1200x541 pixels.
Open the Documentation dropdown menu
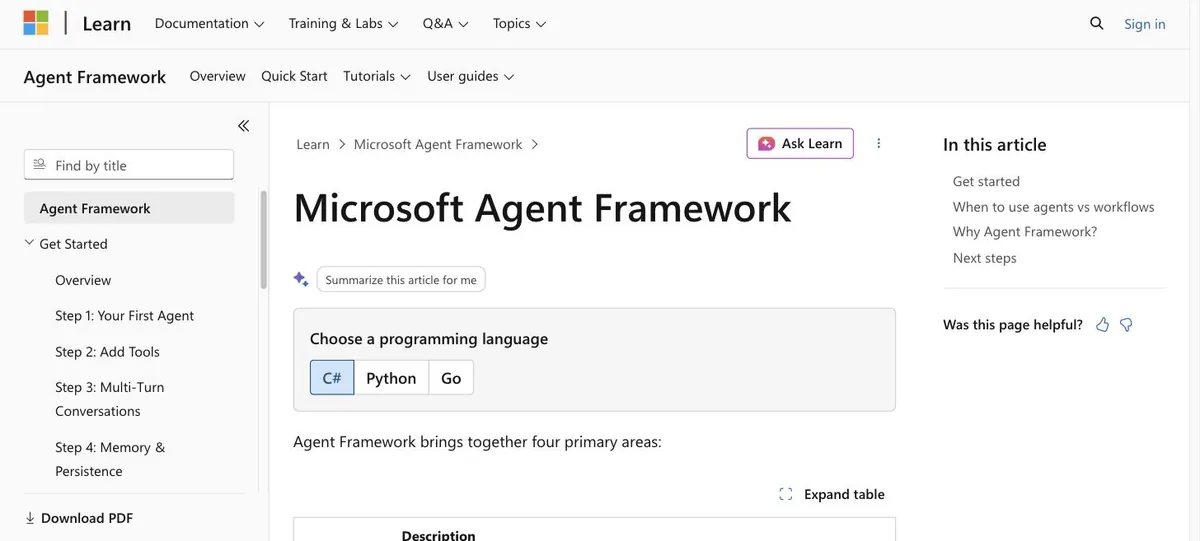[210, 23]
